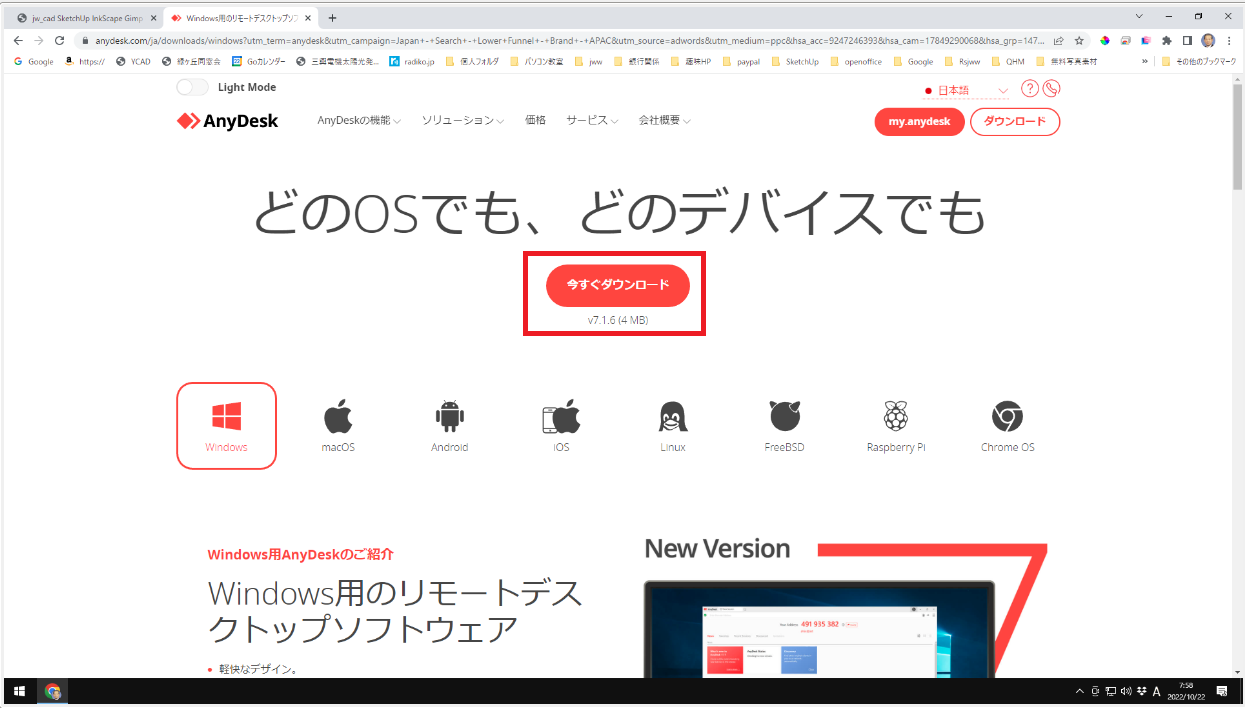1245x708 pixels.
Task: Toggle the Light Mode switch
Action: (x=192, y=87)
